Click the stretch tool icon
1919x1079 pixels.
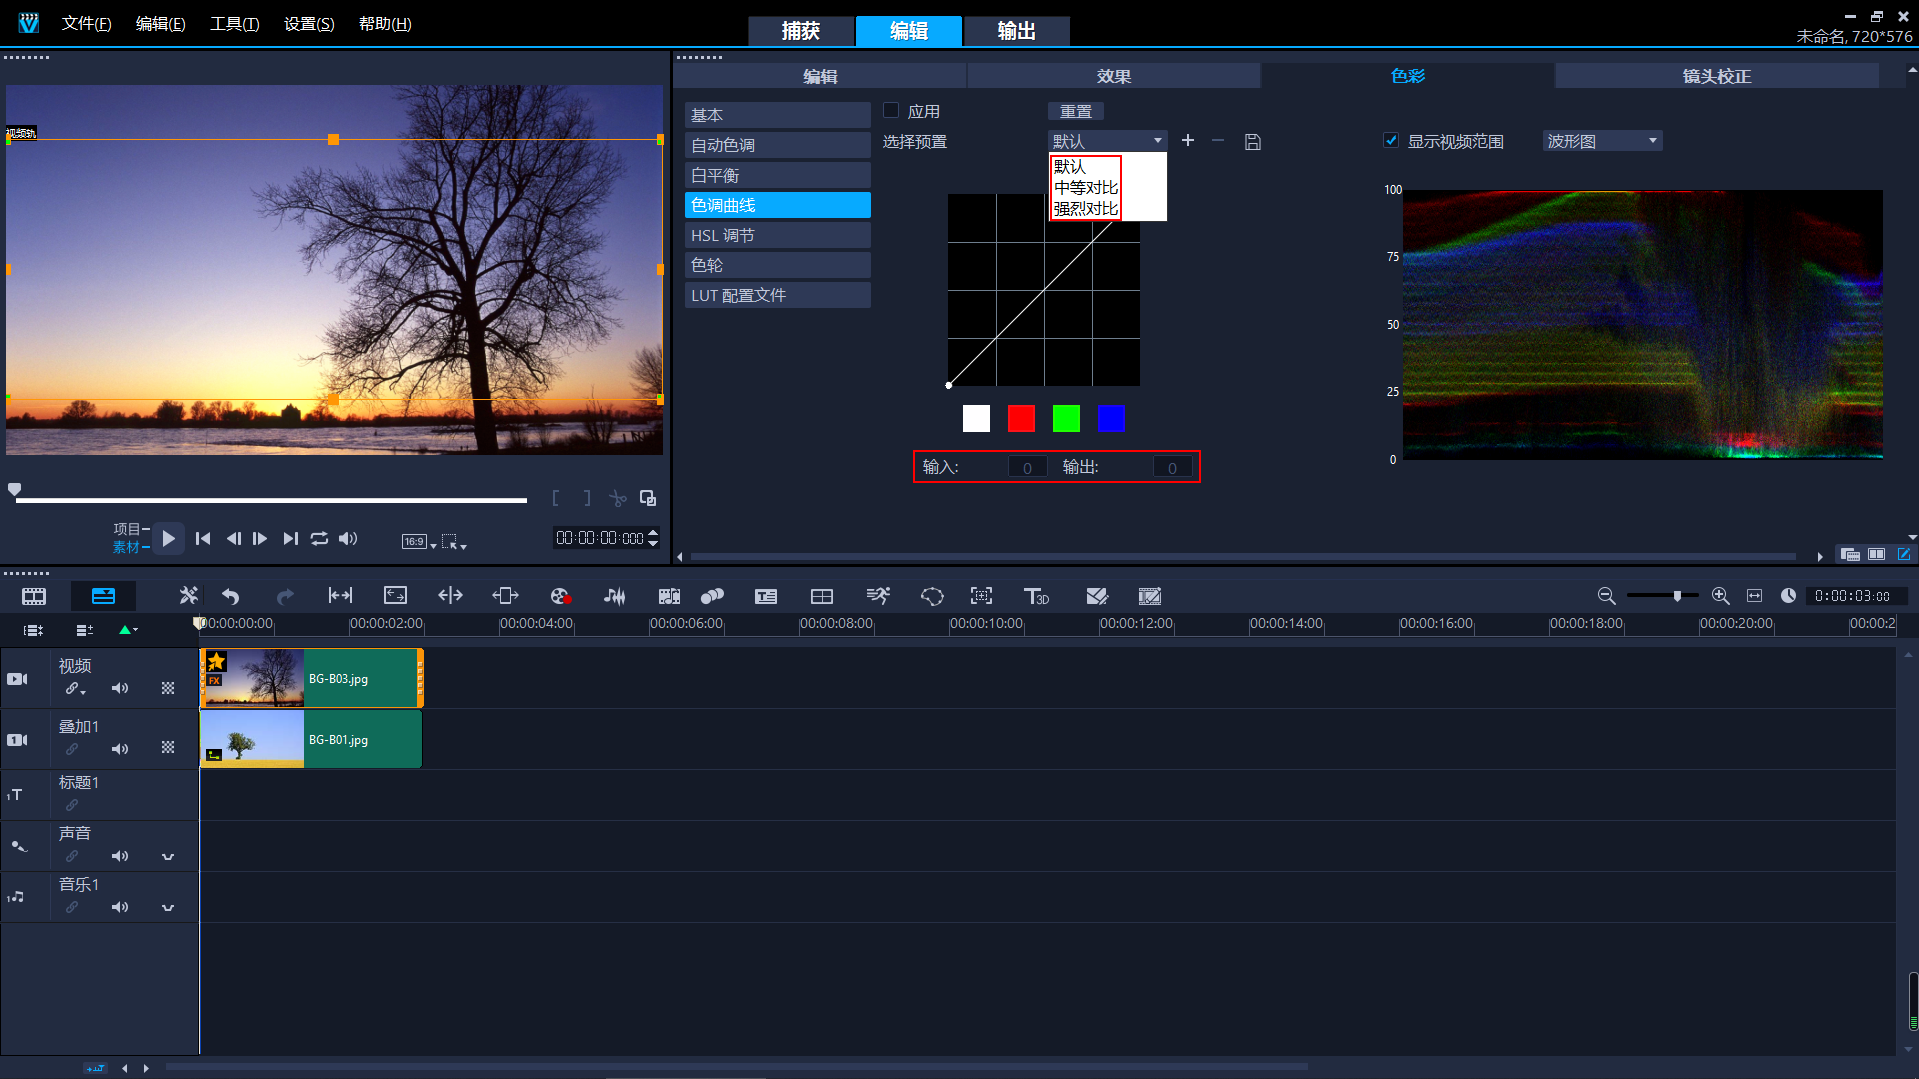click(395, 596)
